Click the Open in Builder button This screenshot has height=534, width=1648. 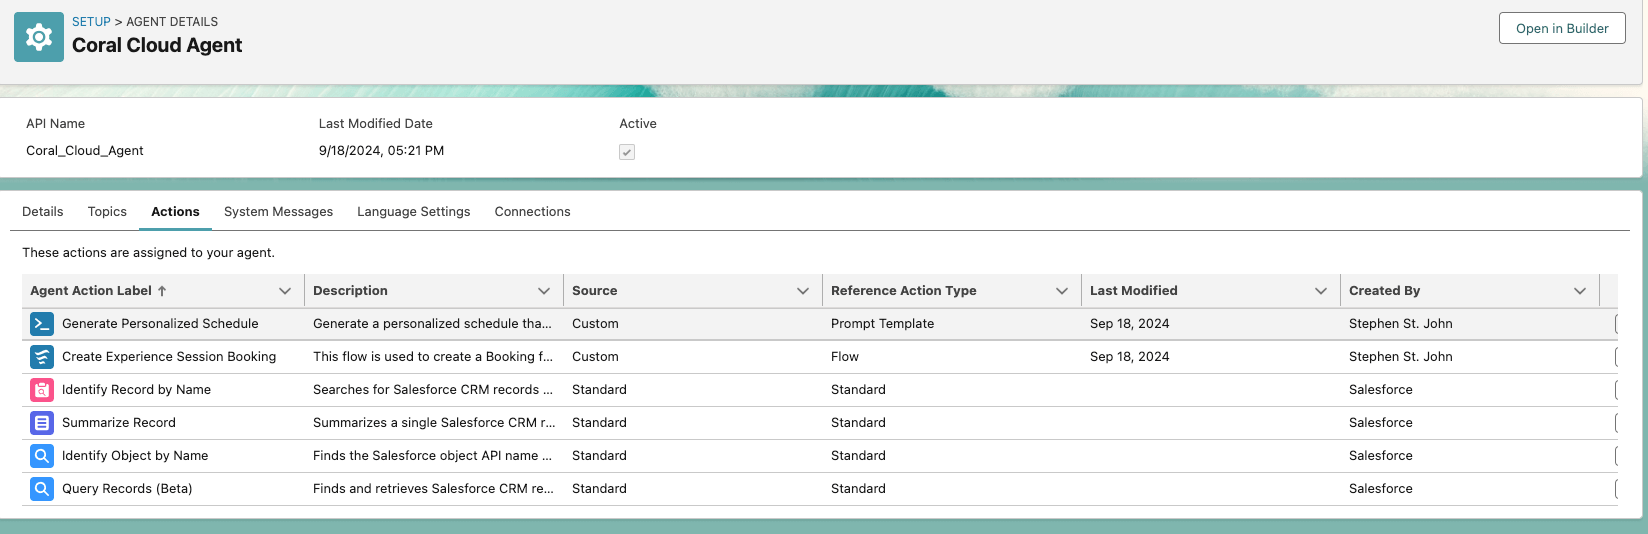tap(1562, 28)
